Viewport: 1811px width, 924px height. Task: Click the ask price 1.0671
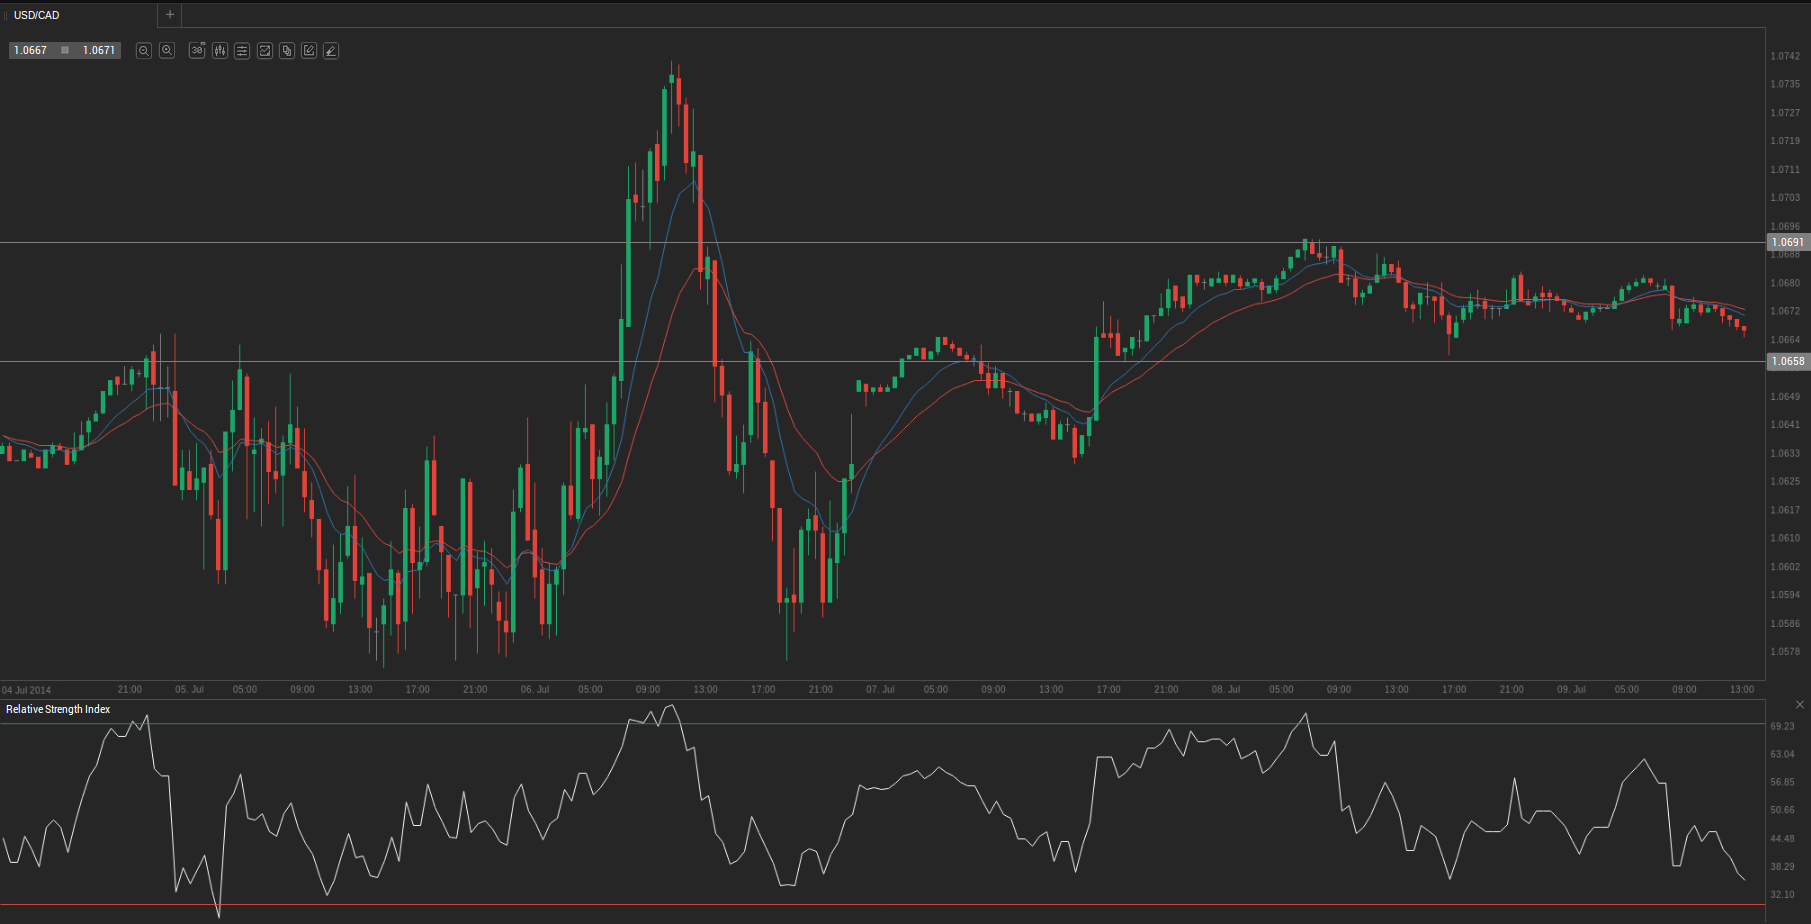99,50
